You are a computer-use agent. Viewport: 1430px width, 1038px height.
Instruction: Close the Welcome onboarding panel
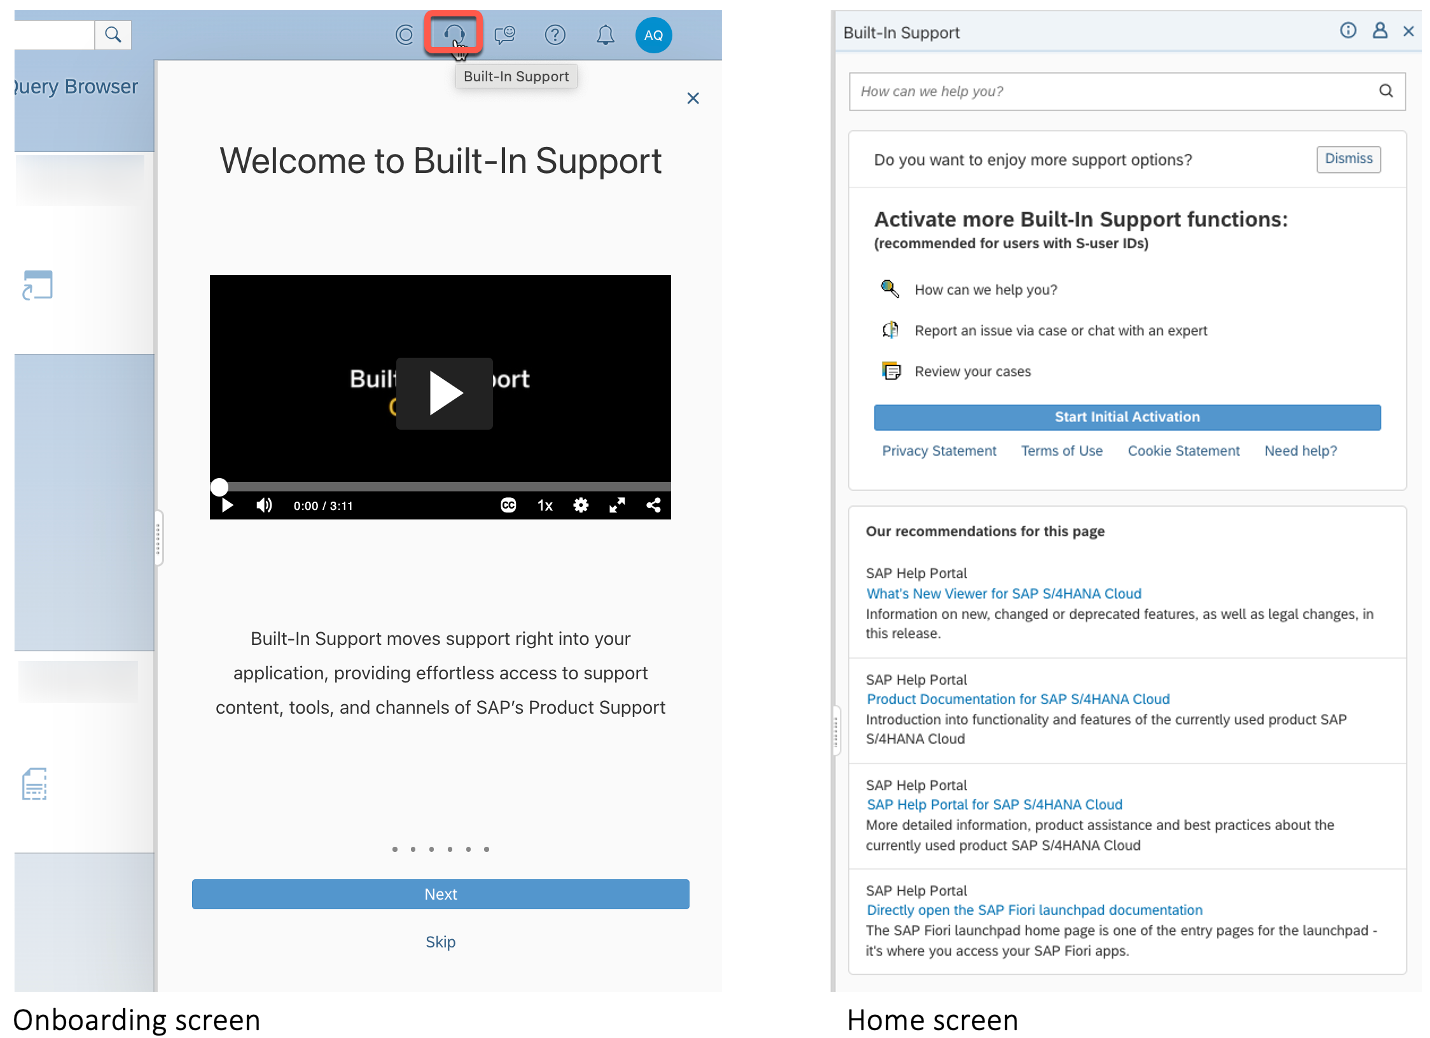[693, 98]
